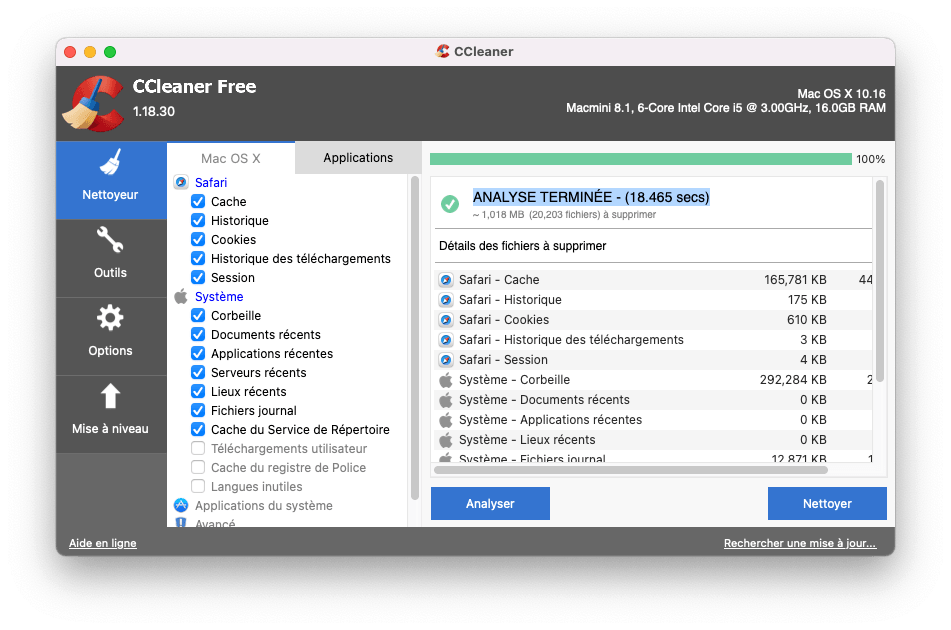Screen dimensions: 951x630
Task: Select the Safari - Cache 165,781 KB value
Action: coord(795,280)
